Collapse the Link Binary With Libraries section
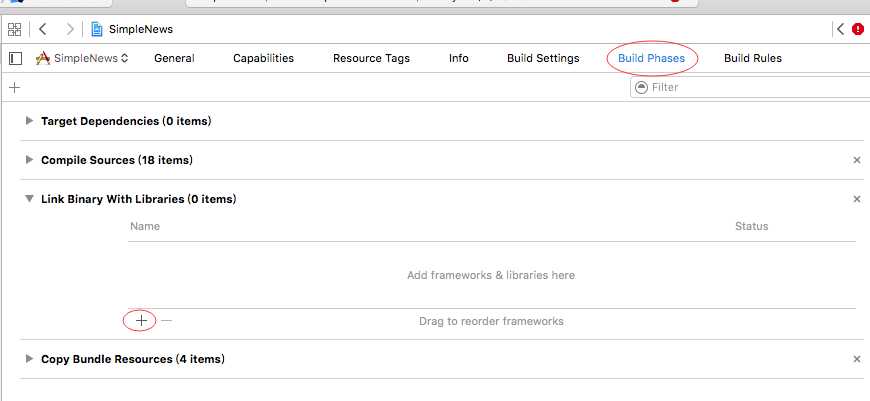Screen dimensions: 870x401 (x=29, y=199)
